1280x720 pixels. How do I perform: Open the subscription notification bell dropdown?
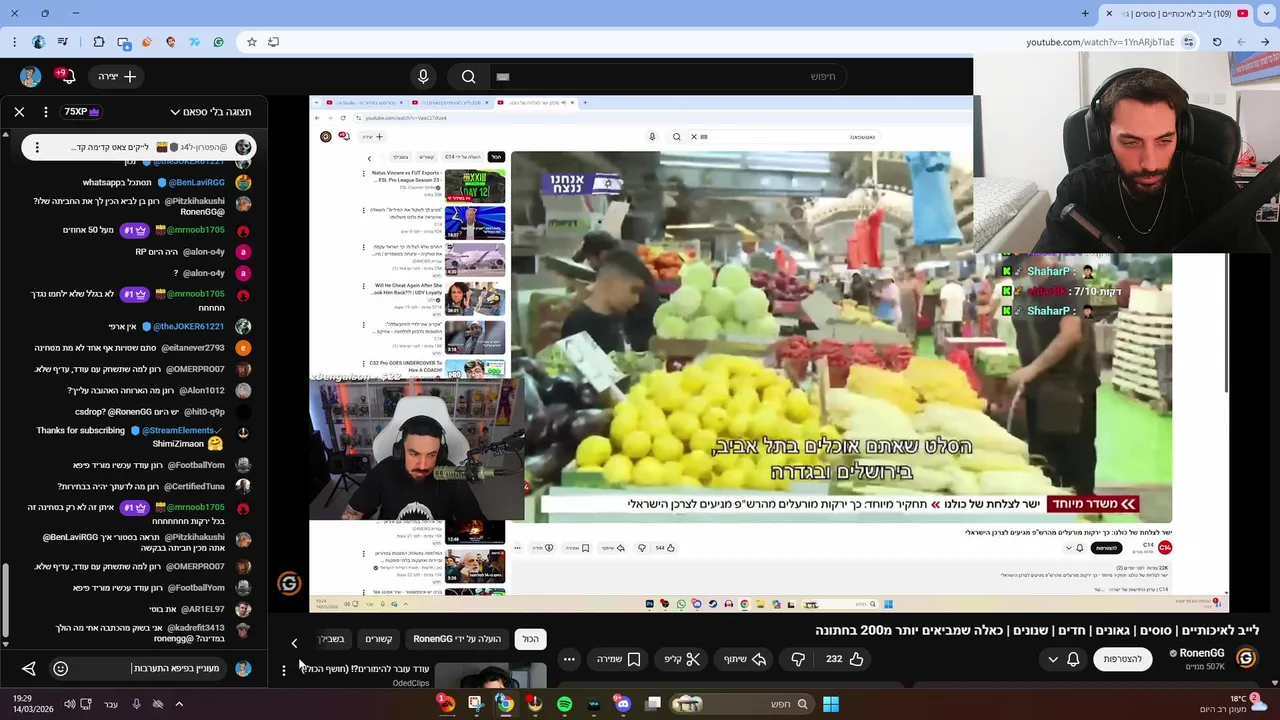point(1063,659)
